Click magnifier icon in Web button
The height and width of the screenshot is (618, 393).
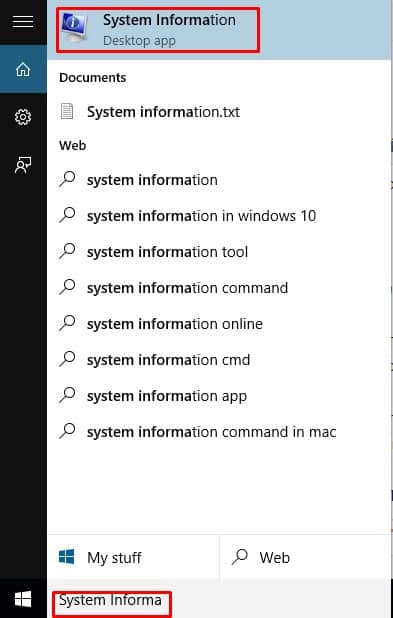pos(240,557)
